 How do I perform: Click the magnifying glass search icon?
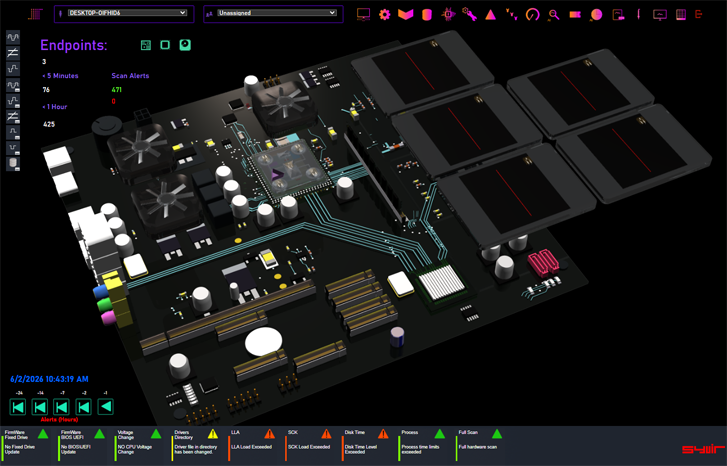(554, 15)
